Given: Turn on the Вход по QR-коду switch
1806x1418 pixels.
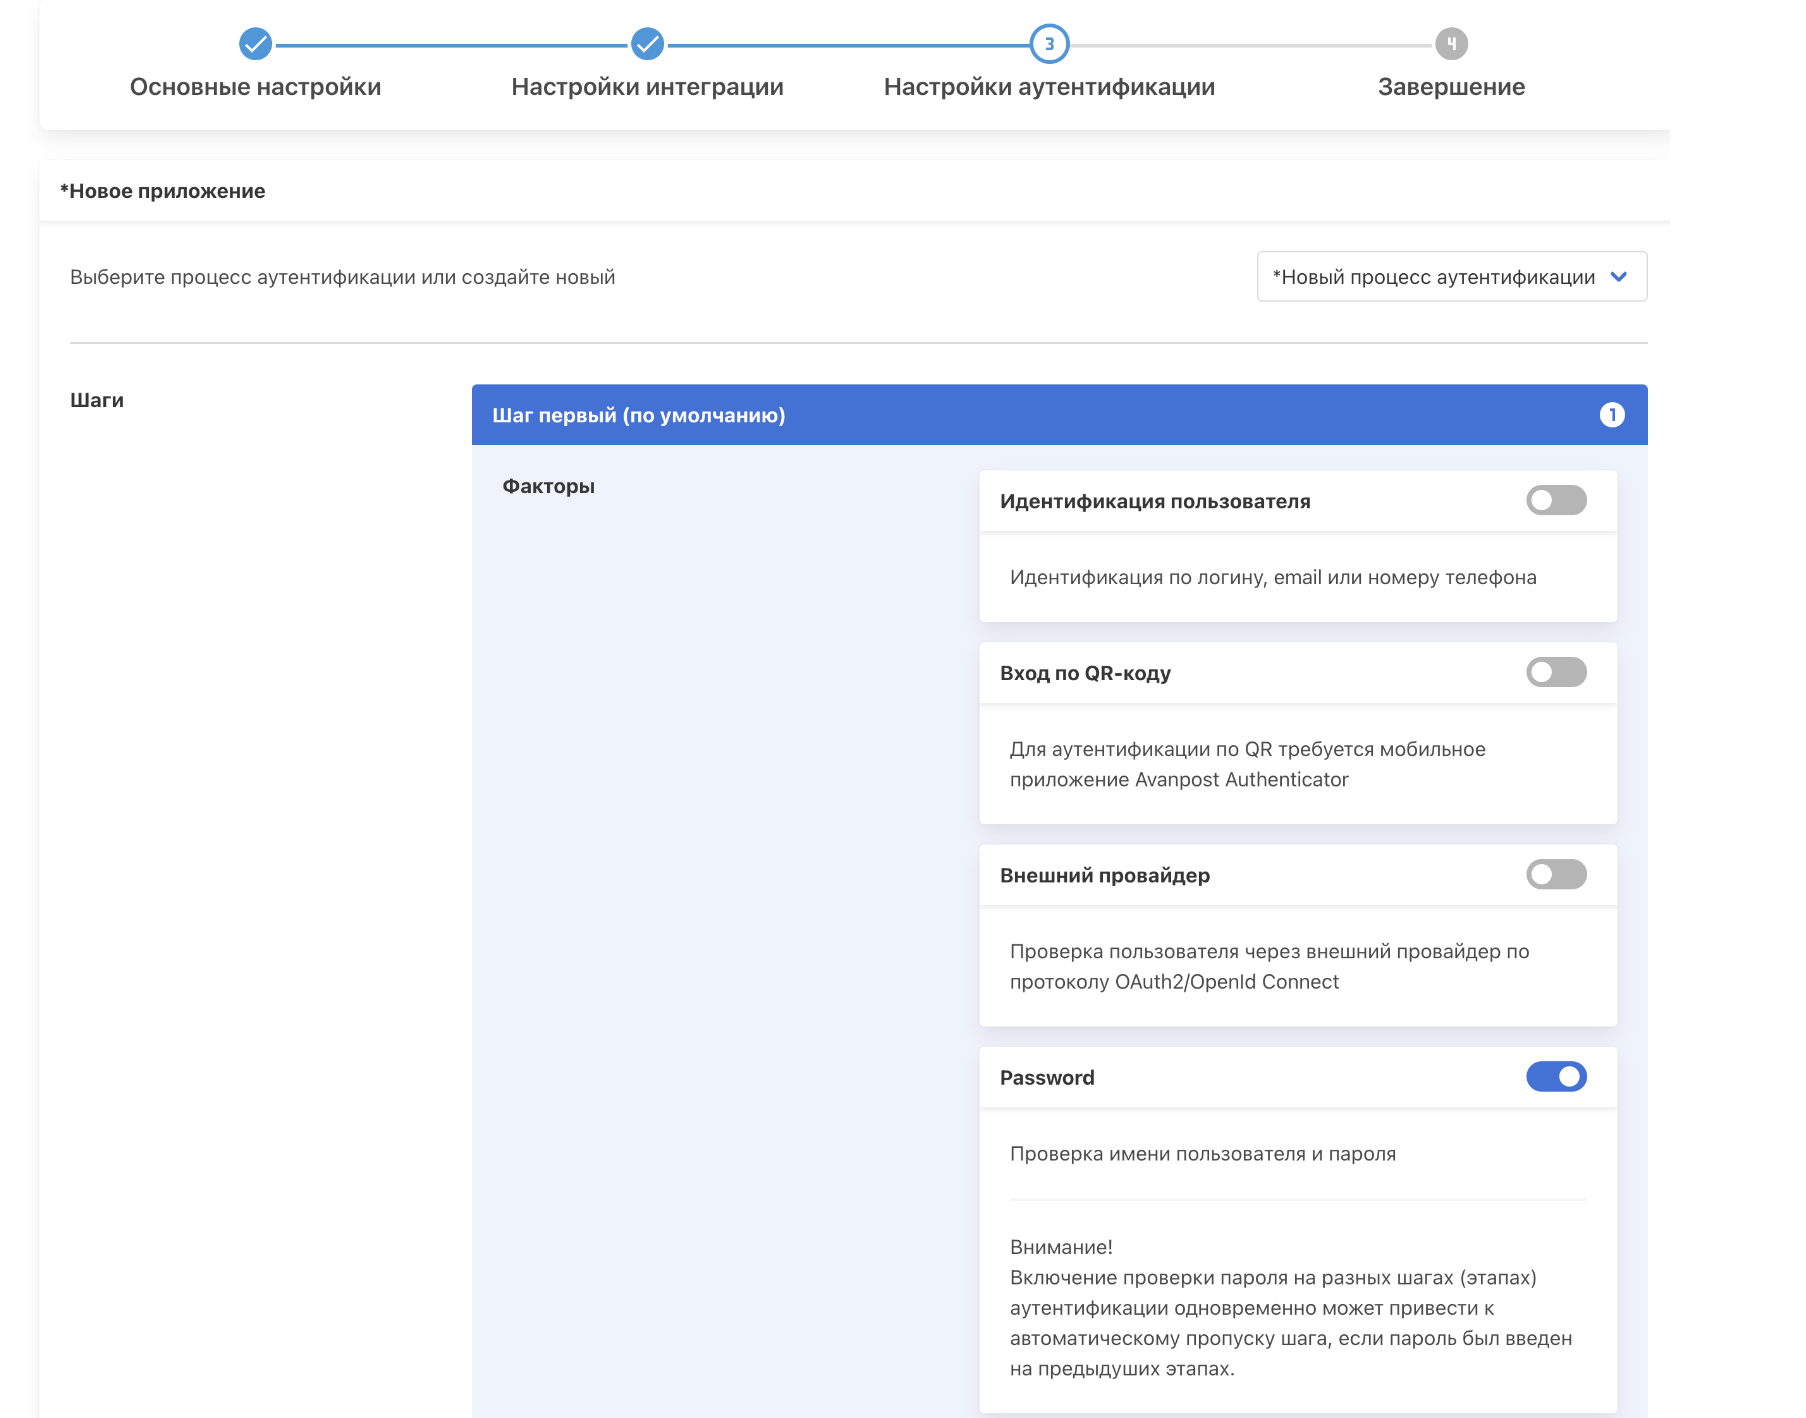Looking at the screenshot, I should tap(1555, 672).
